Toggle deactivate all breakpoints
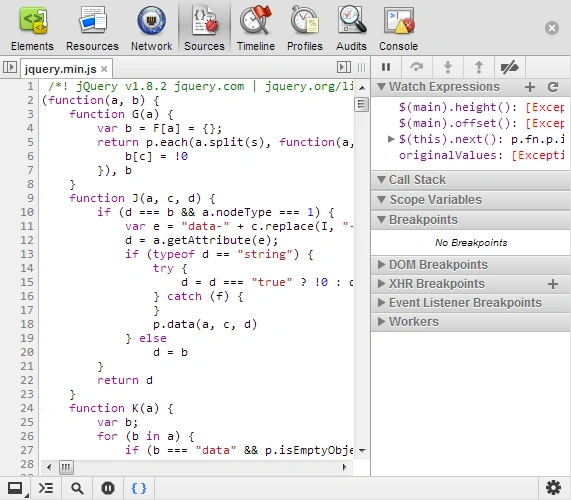Viewport: 571px width, 500px height. [x=509, y=67]
